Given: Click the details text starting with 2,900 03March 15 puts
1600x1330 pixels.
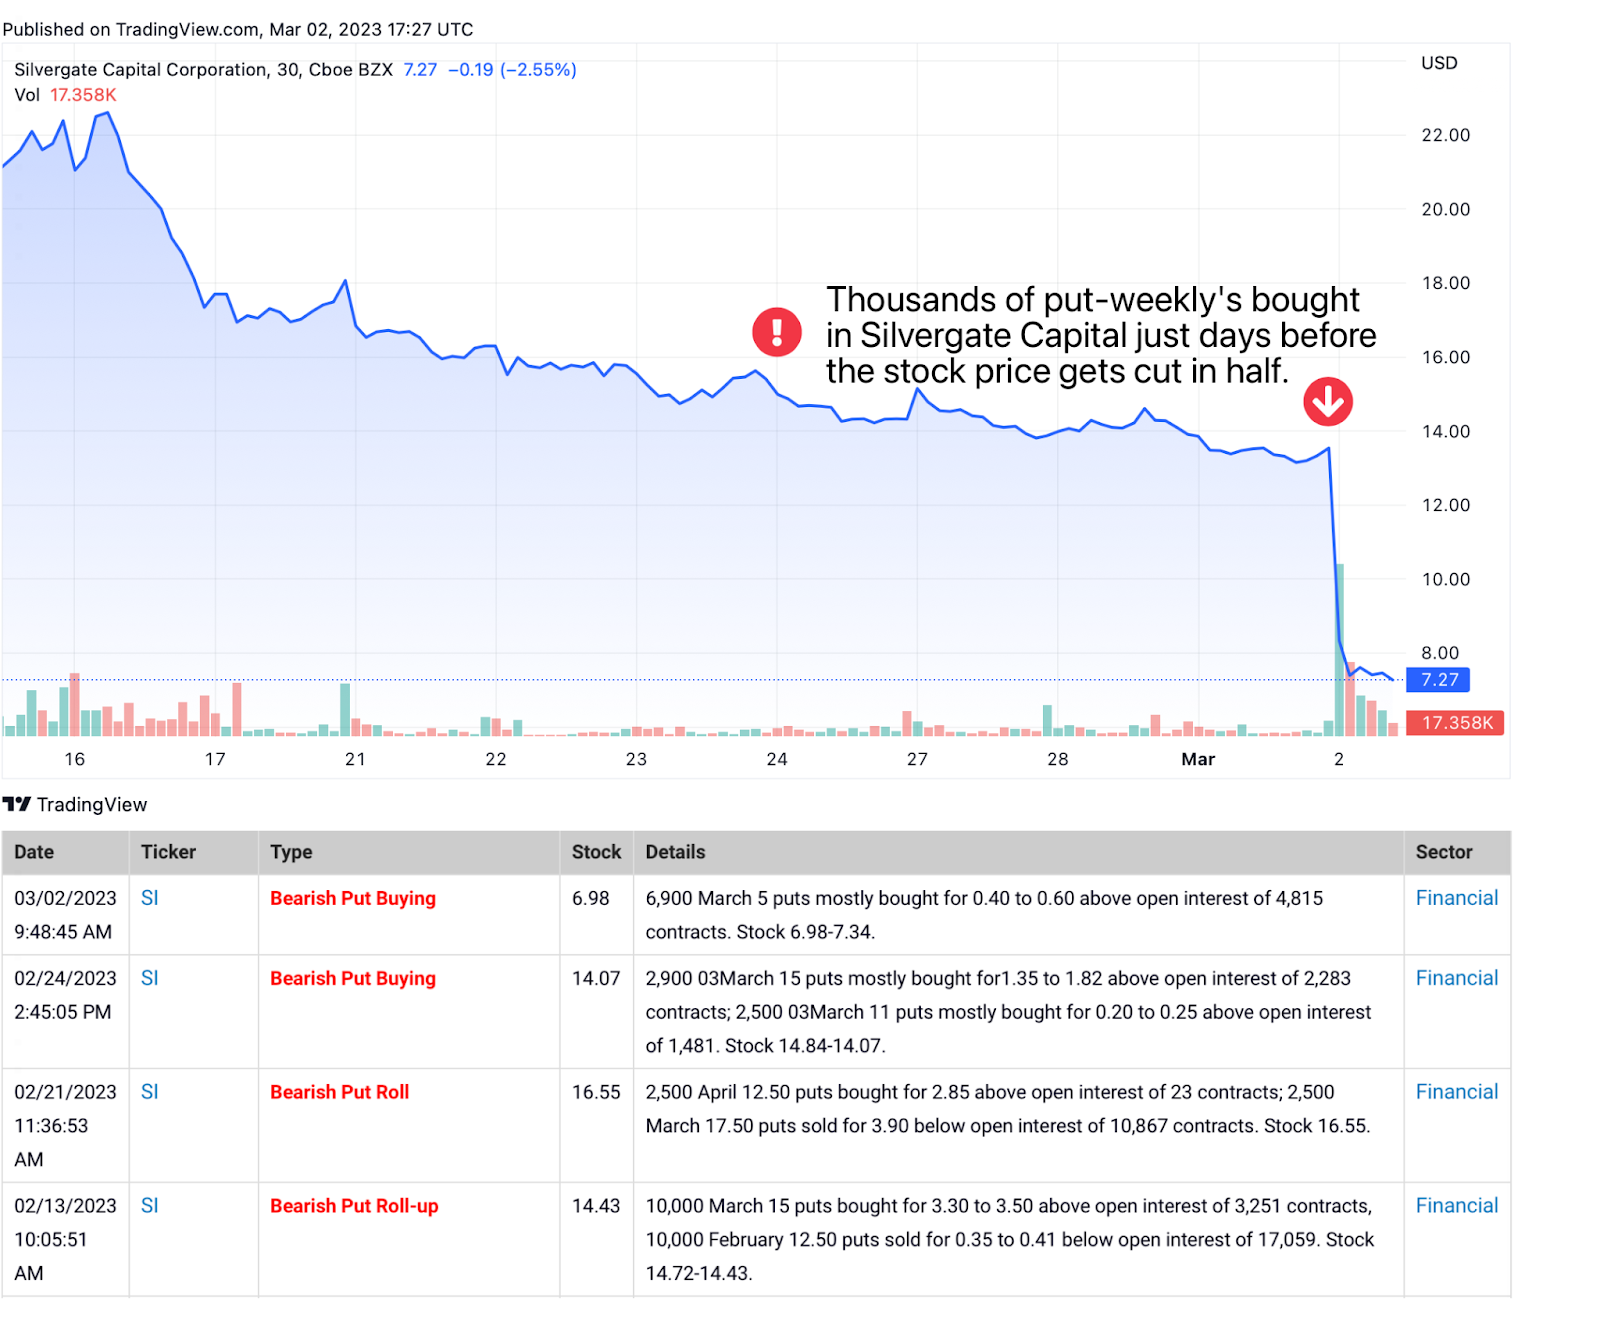Looking at the screenshot, I should [1009, 1012].
